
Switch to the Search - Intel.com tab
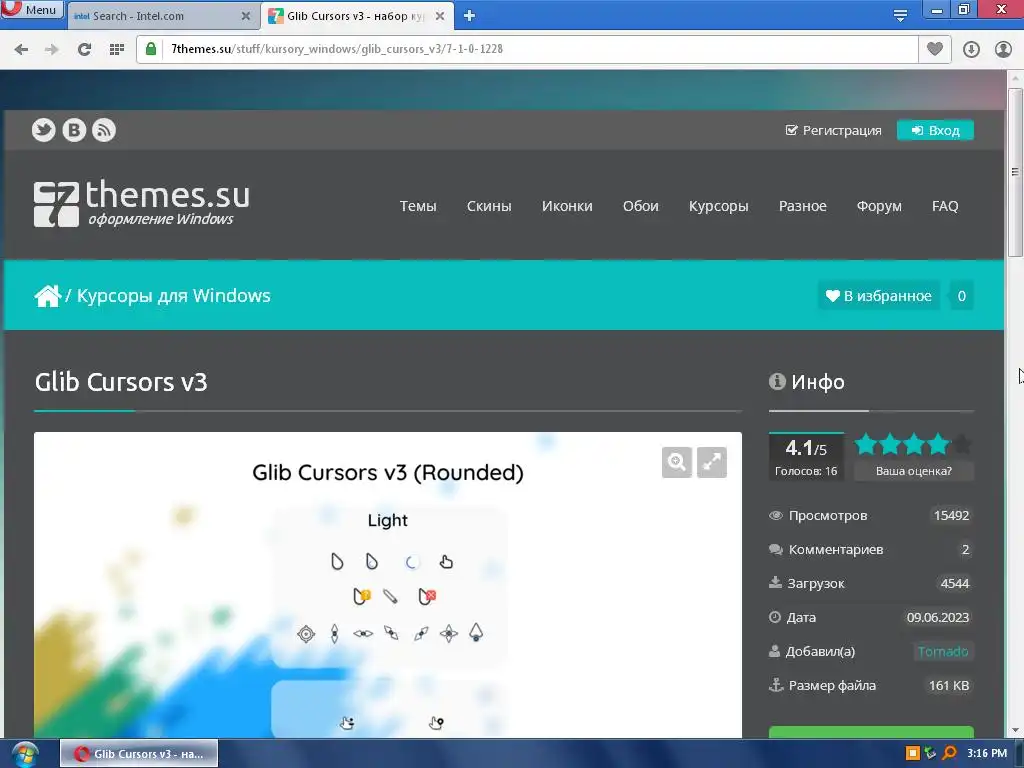point(155,16)
